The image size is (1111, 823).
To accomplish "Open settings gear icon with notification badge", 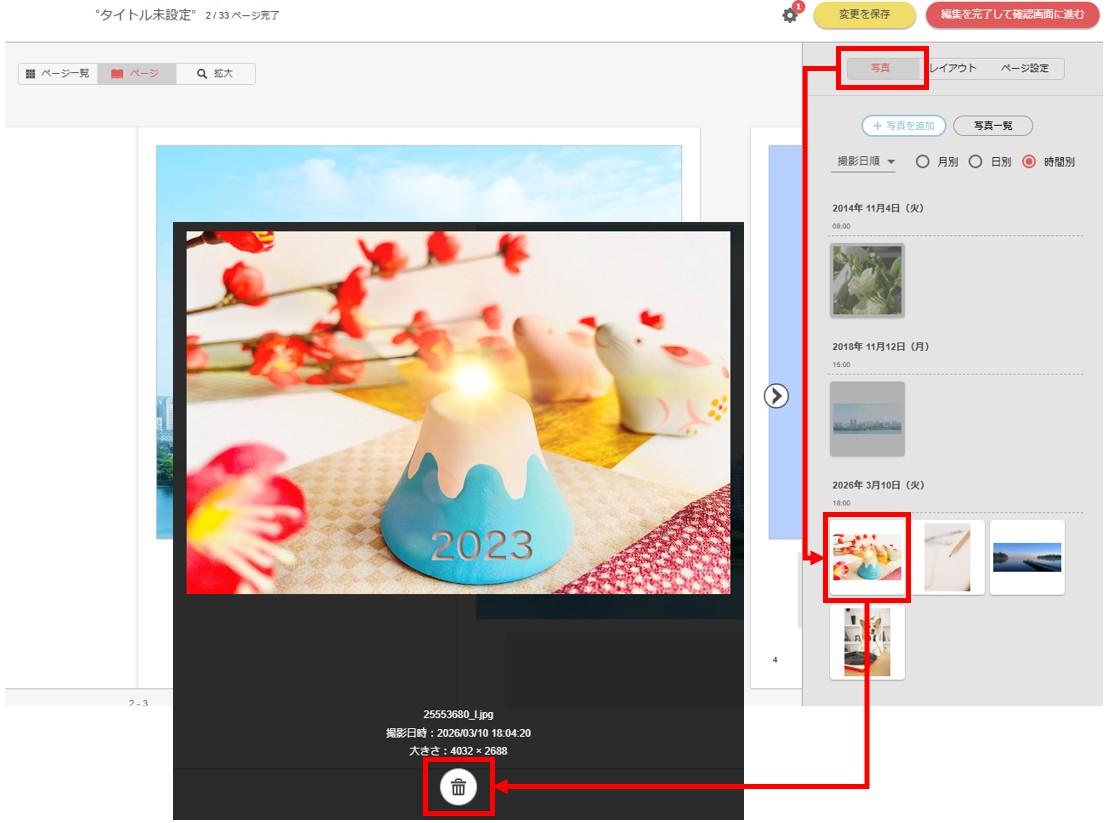I will tap(790, 15).
